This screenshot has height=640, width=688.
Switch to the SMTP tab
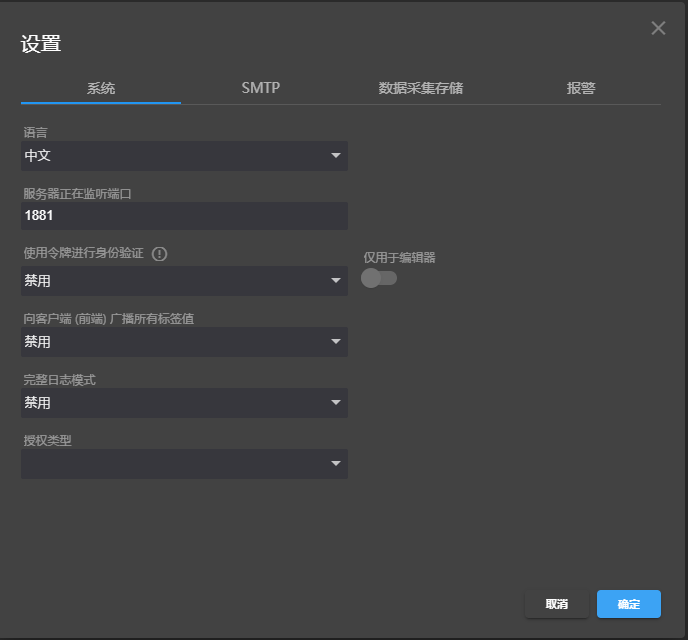(x=261, y=88)
